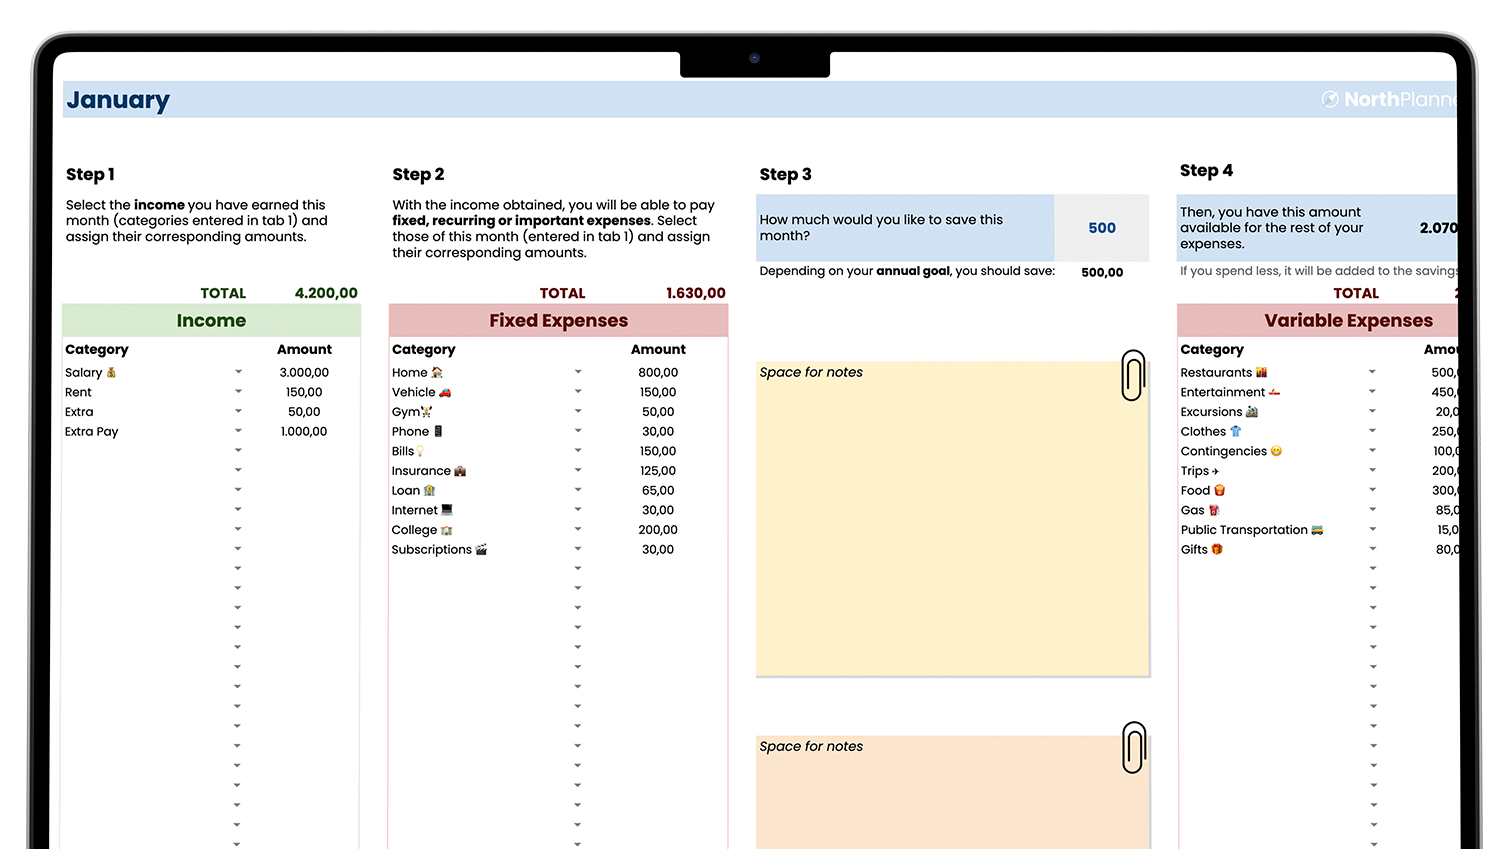Viewport: 1504px width, 849px height.
Task: Open the Rent category dropdown arrow
Action: (x=238, y=392)
